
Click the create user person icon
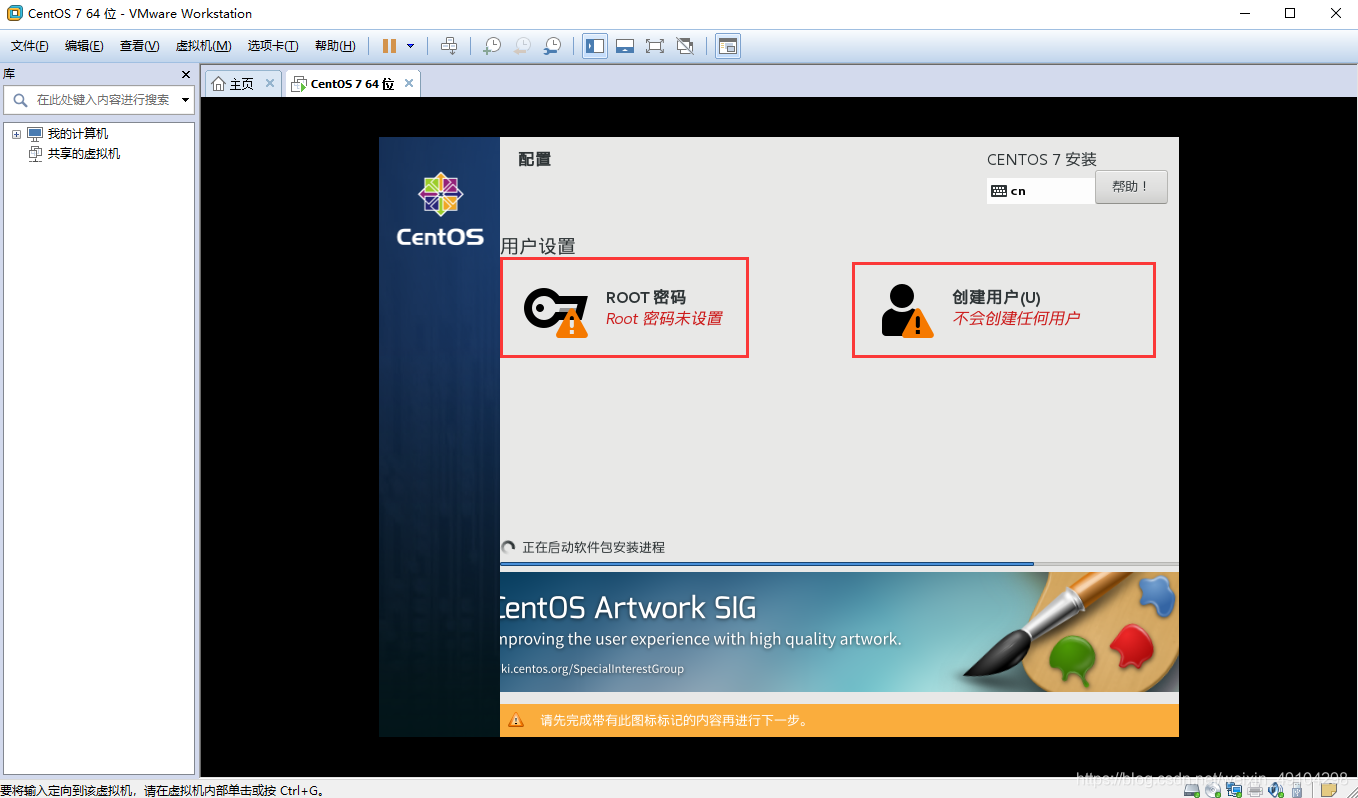[x=906, y=310]
